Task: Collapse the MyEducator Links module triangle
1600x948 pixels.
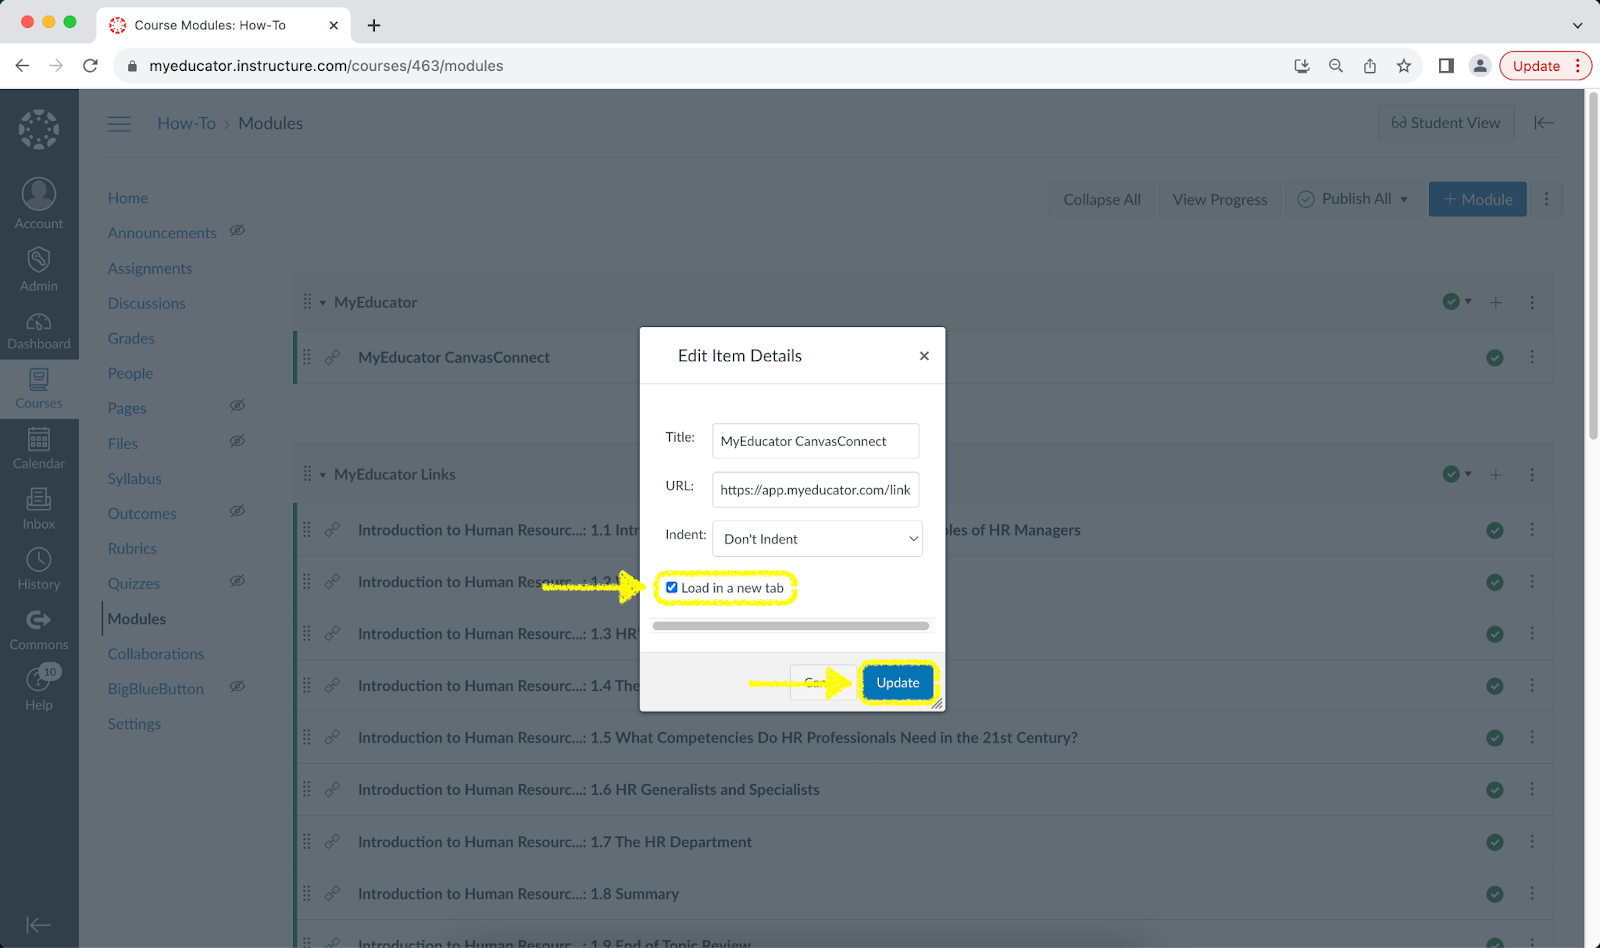Action: [x=323, y=475]
